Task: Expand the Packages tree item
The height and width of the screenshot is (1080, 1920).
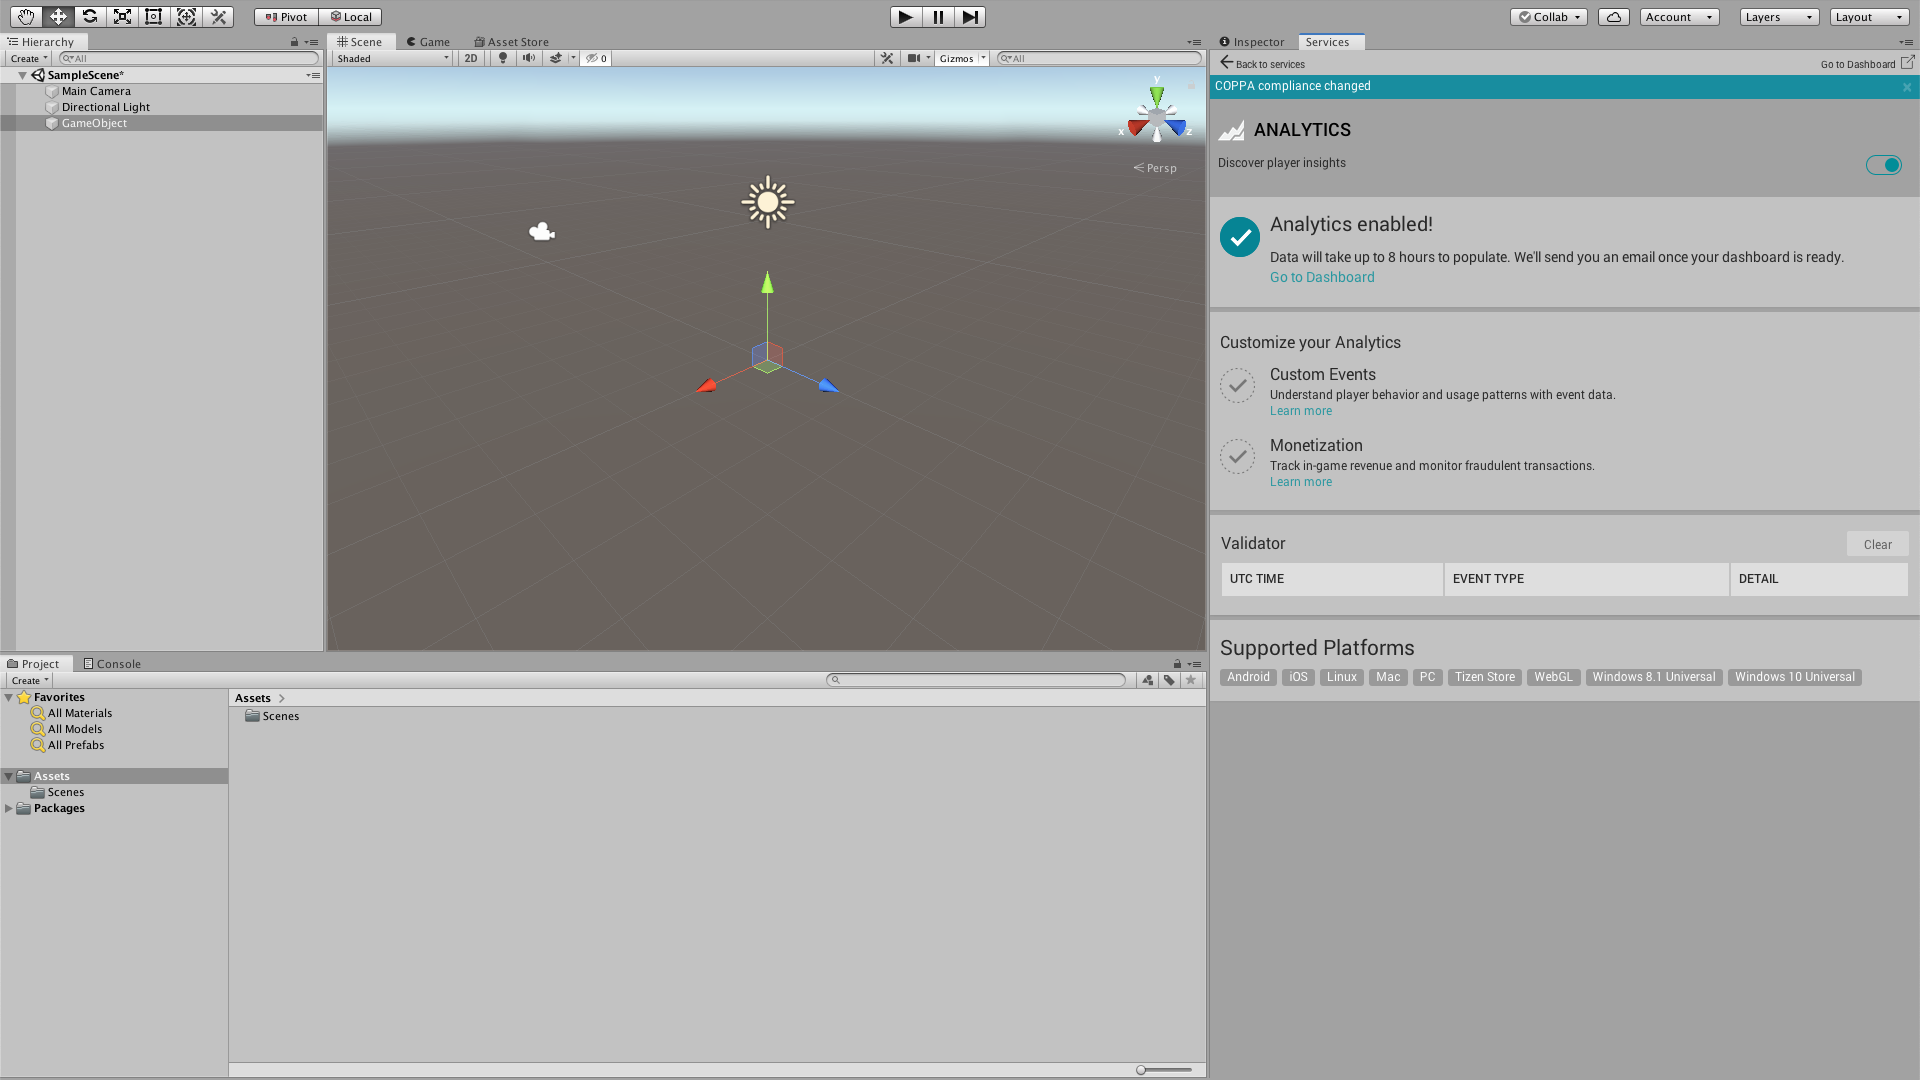Action: pyautogui.click(x=9, y=807)
